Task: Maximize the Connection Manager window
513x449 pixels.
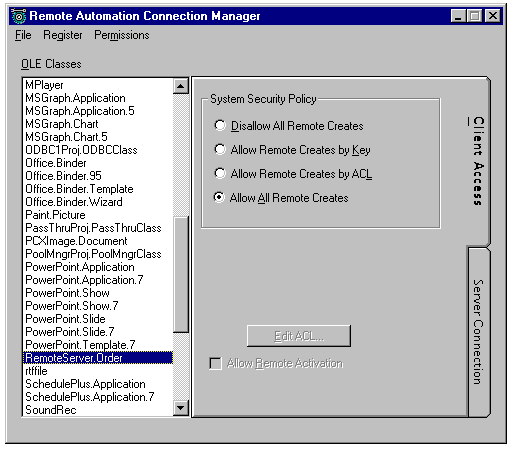Action: coord(475,16)
